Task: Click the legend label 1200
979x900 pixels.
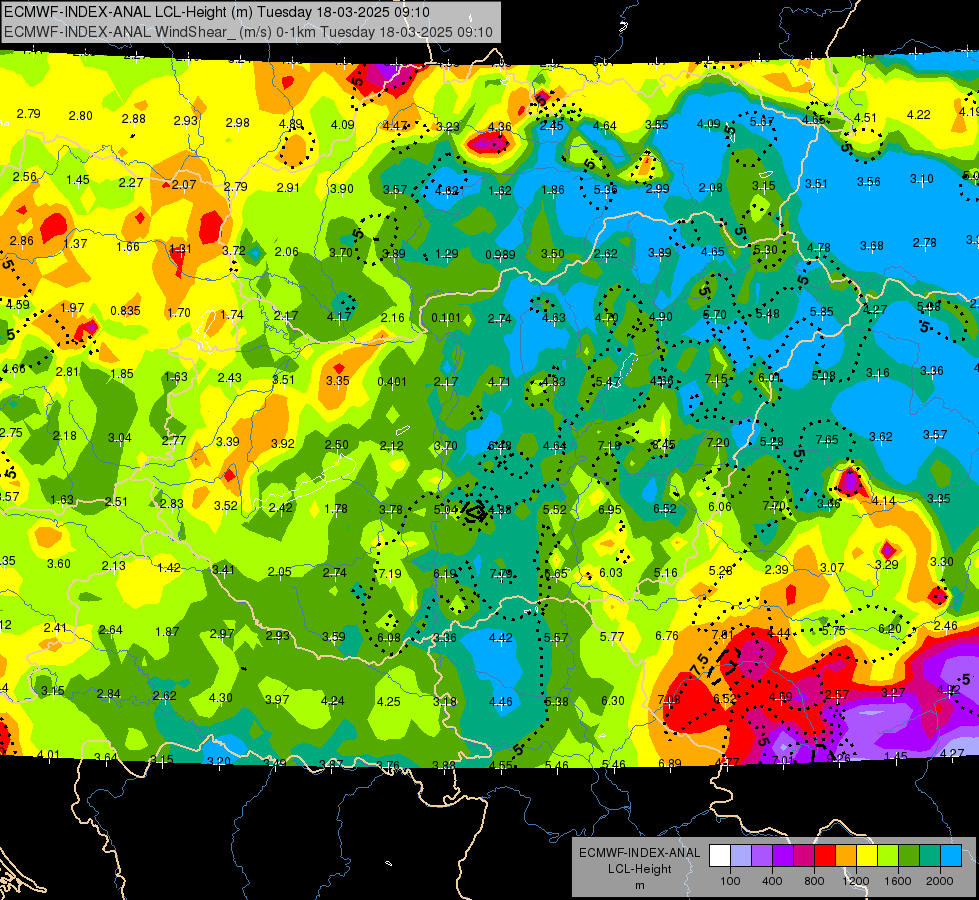Action: click(x=855, y=881)
